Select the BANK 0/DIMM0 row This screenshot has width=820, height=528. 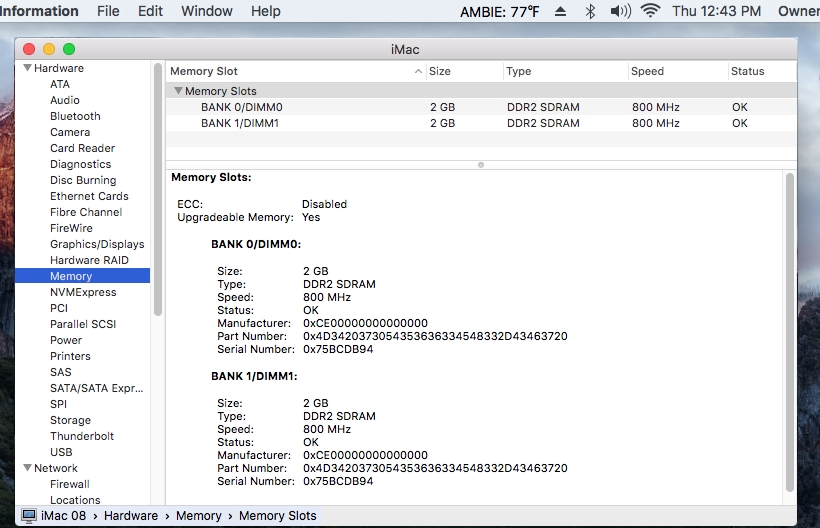coord(481,107)
